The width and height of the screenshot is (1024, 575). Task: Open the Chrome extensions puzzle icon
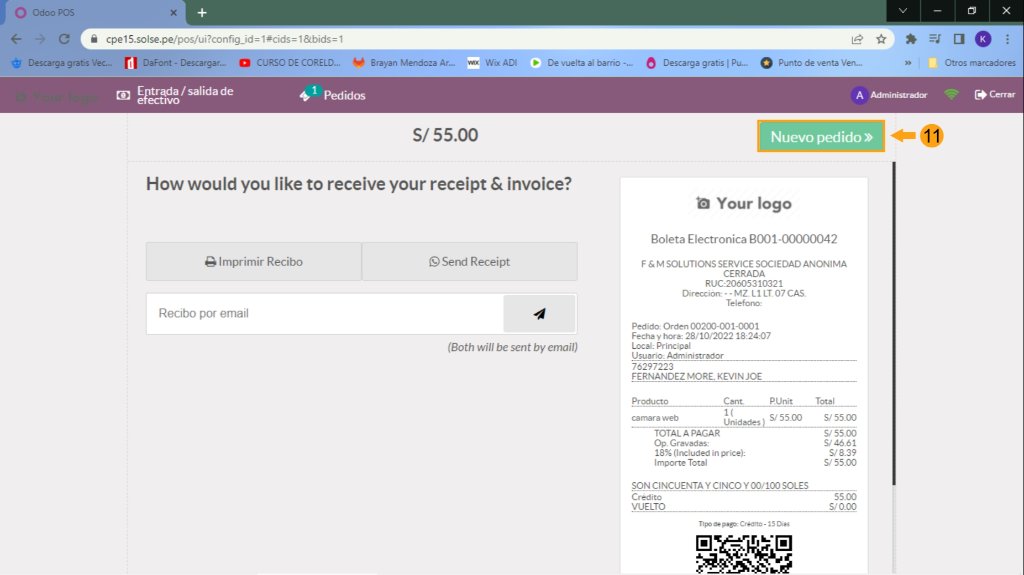coord(911,39)
